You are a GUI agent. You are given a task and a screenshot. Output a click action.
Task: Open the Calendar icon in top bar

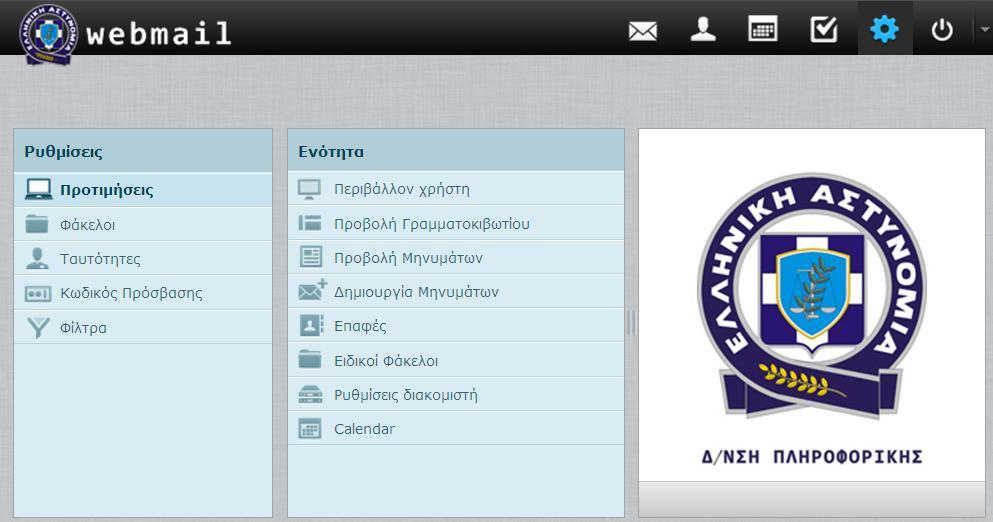pyautogui.click(x=762, y=29)
